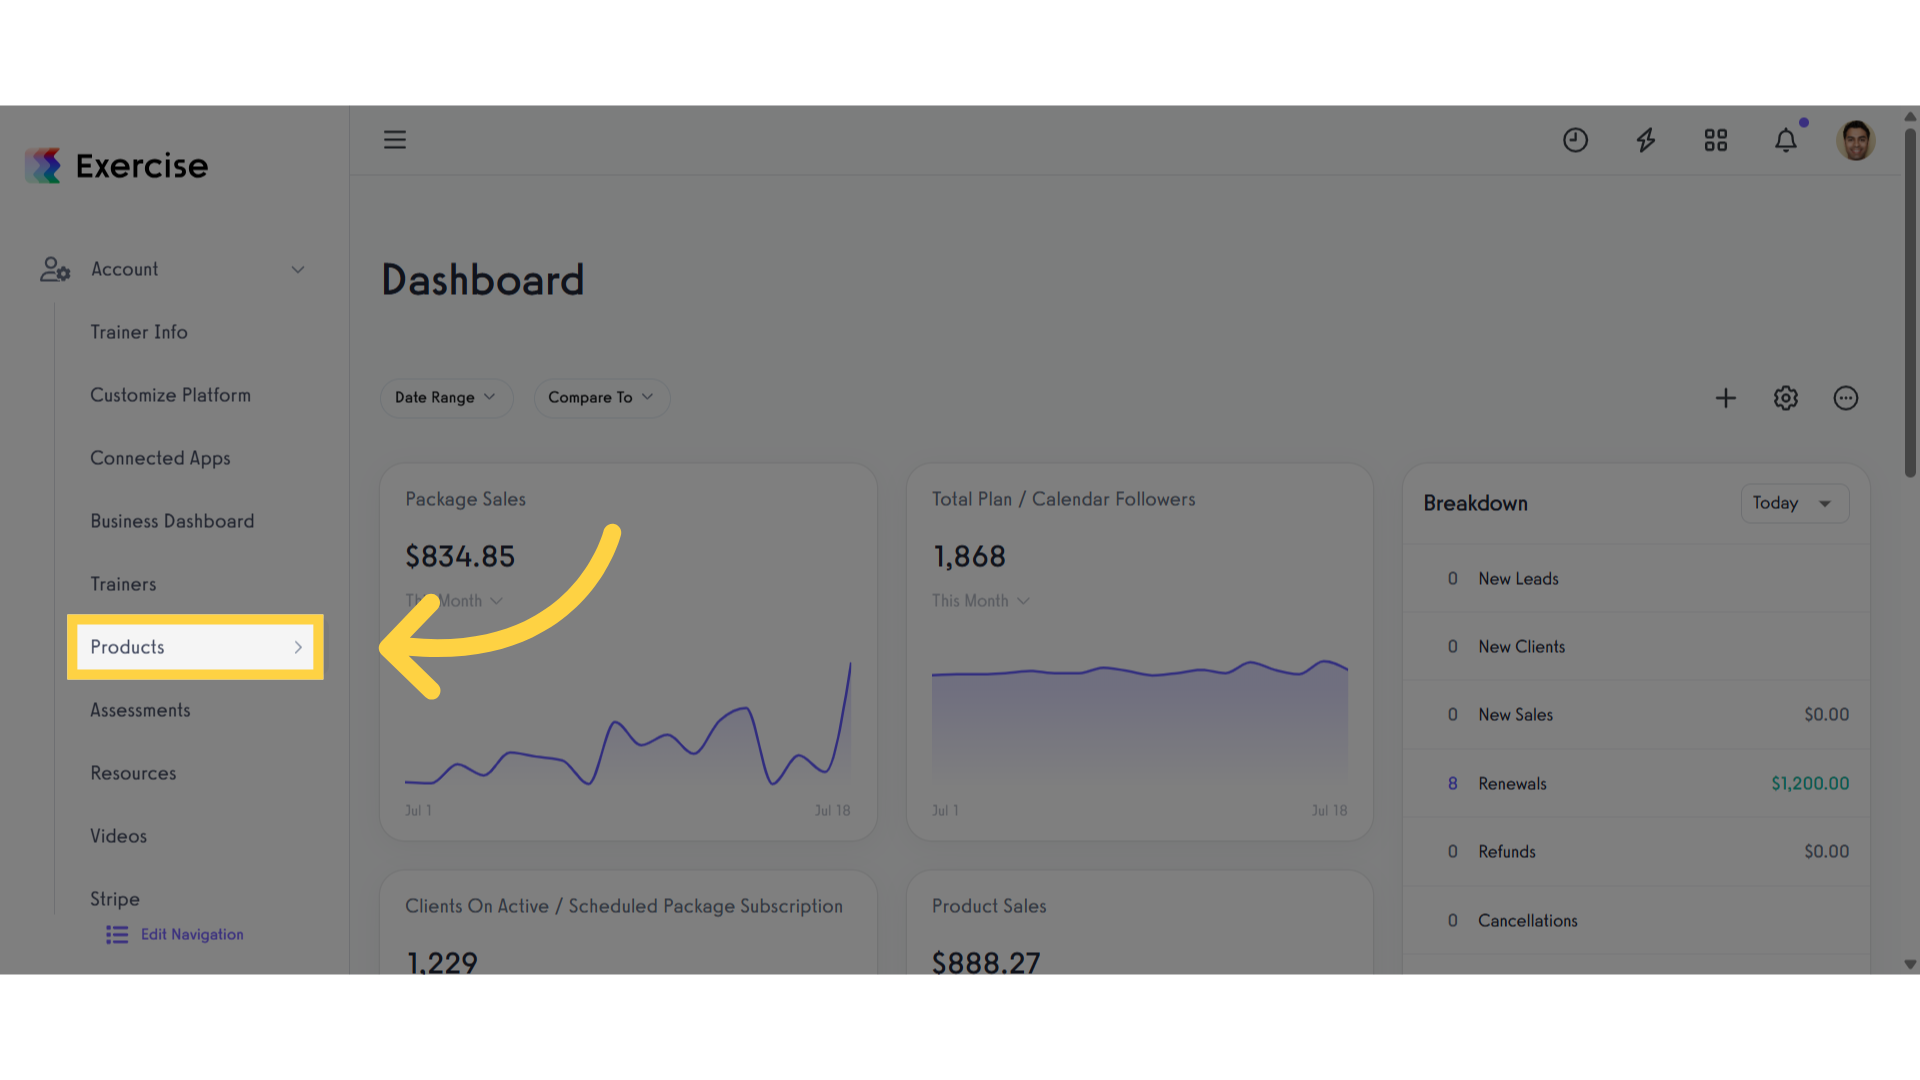Open the hamburger menu icon
Viewport: 1920px width, 1080px height.
(x=395, y=140)
